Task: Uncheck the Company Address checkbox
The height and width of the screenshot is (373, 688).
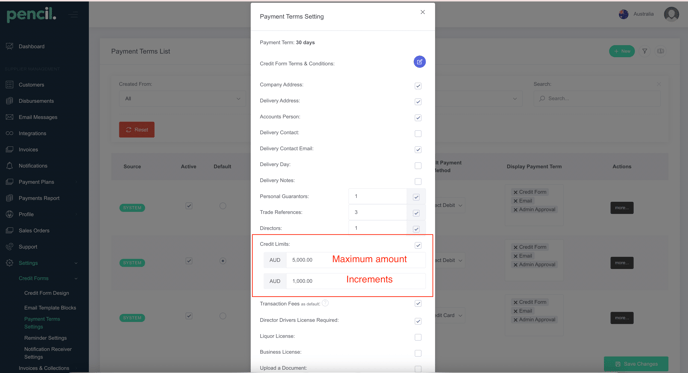Action: pyautogui.click(x=418, y=86)
